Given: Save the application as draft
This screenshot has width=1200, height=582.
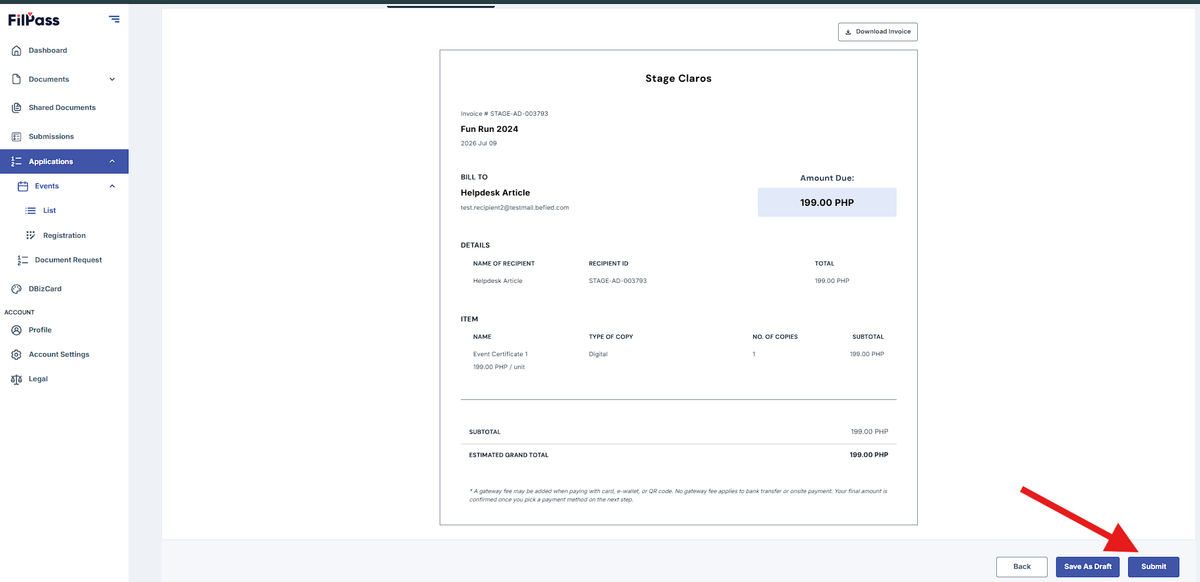Looking at the screenshot, I should (x=1088, y=567).
